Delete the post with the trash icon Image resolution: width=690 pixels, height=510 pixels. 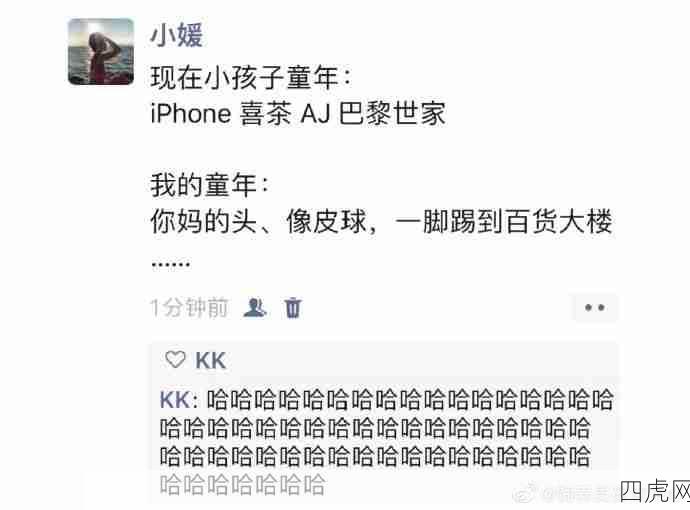[x=293, y=307]
